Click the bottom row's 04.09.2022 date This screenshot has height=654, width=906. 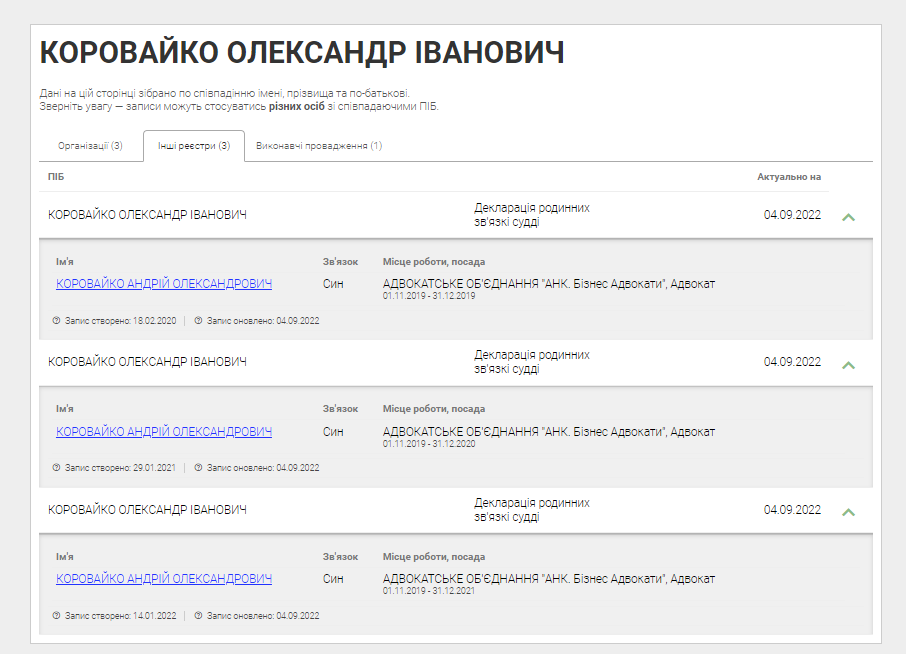coord(792,510)
